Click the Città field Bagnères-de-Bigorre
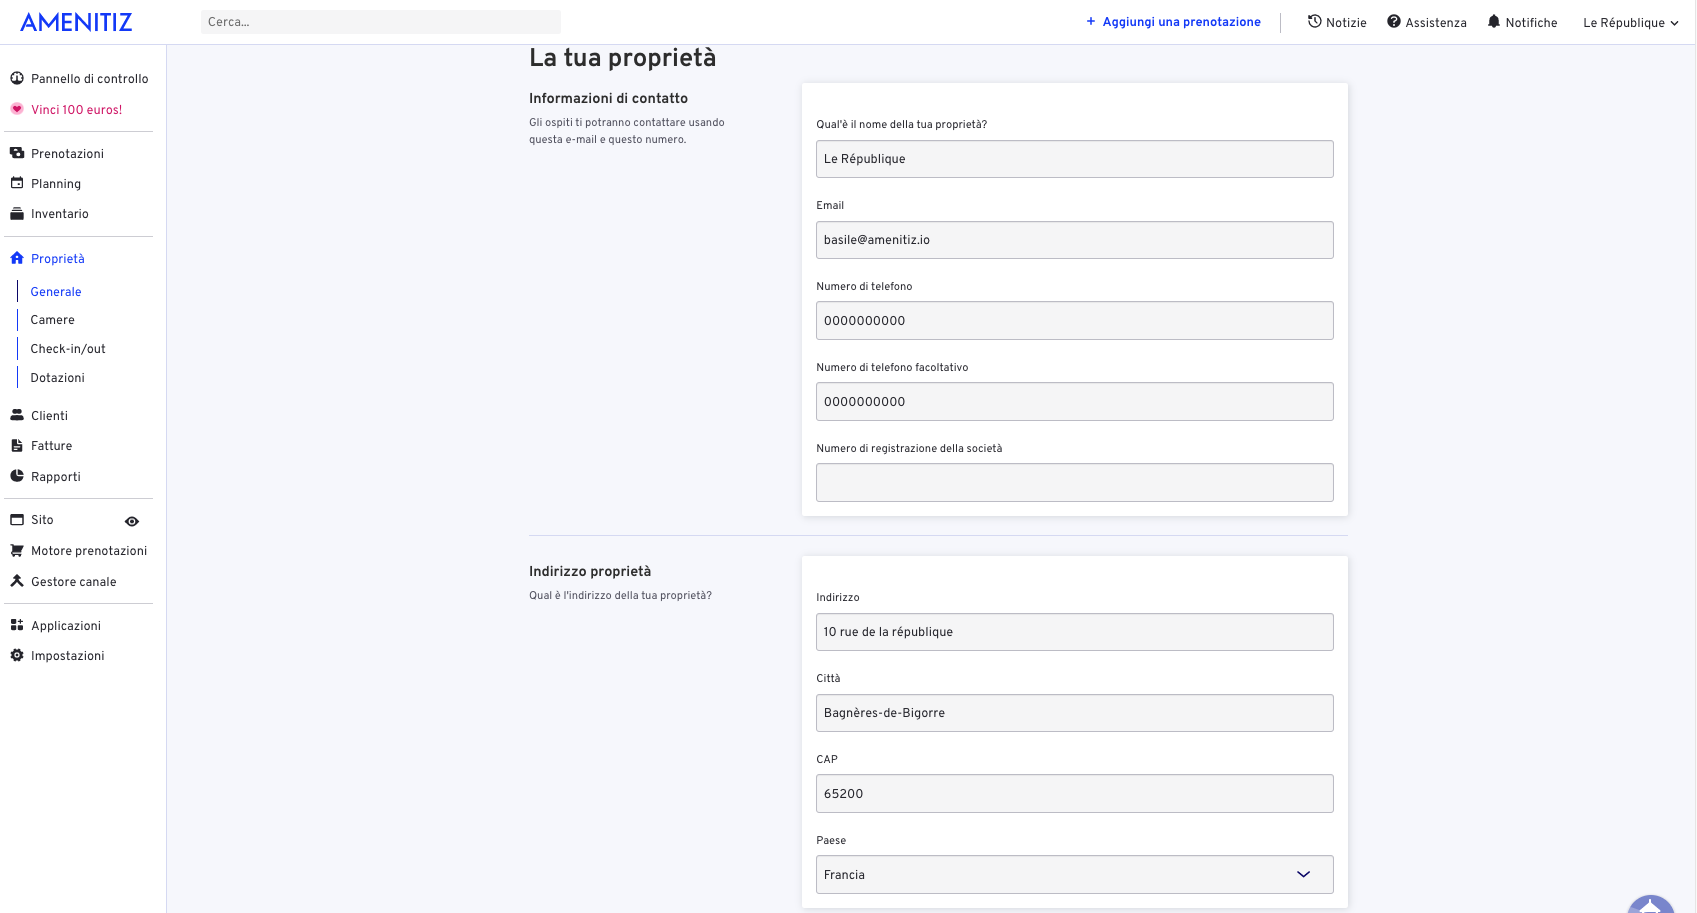This screenshot has width=1697, height=913. 1075,713
